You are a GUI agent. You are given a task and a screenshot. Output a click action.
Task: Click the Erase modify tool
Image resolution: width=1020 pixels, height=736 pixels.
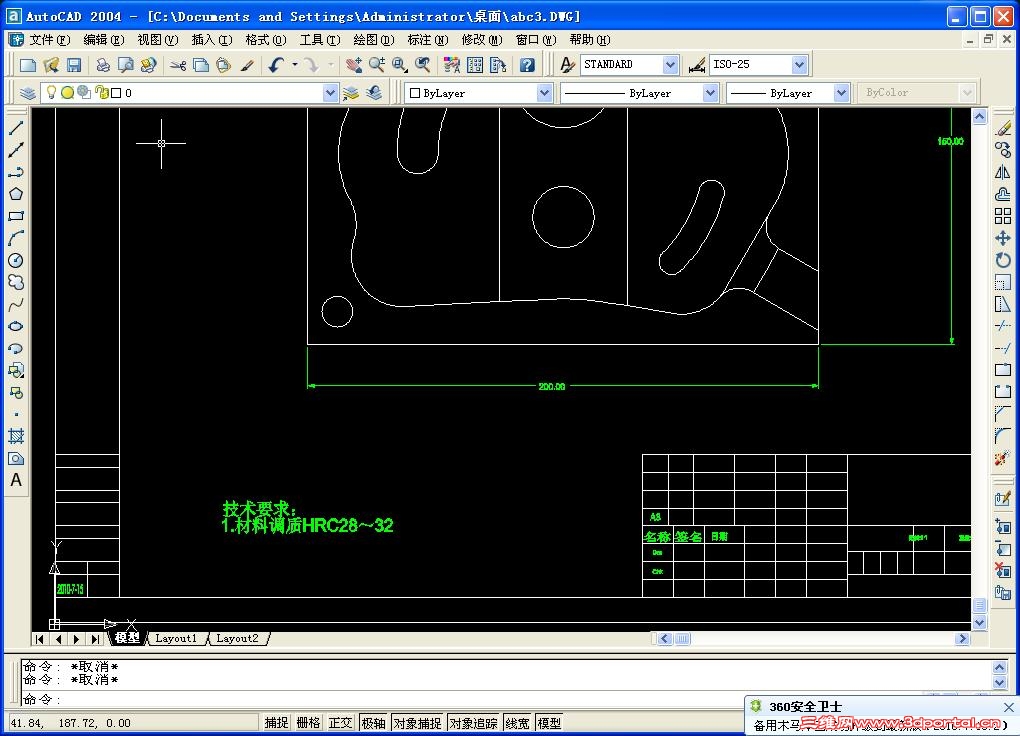(1003, 128)
